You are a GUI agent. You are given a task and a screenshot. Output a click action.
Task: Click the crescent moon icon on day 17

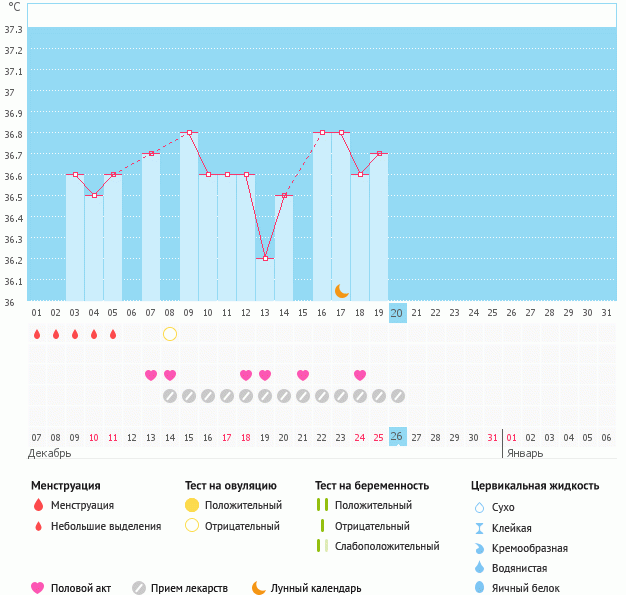pos(341,290)
